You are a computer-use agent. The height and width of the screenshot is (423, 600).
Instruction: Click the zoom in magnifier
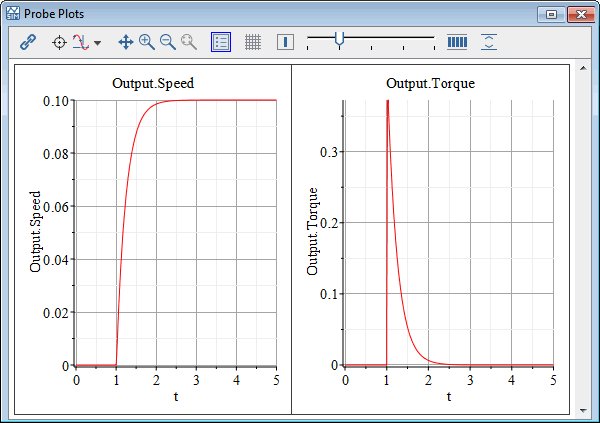(147, 42)
